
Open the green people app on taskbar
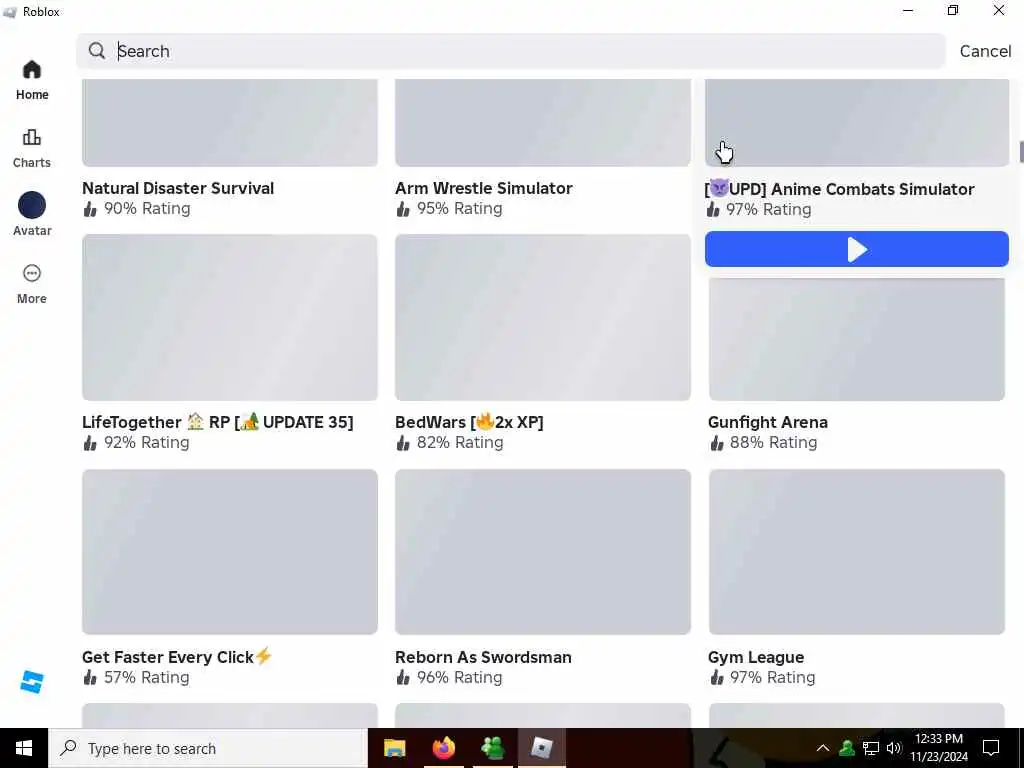(x=492, y=748)
